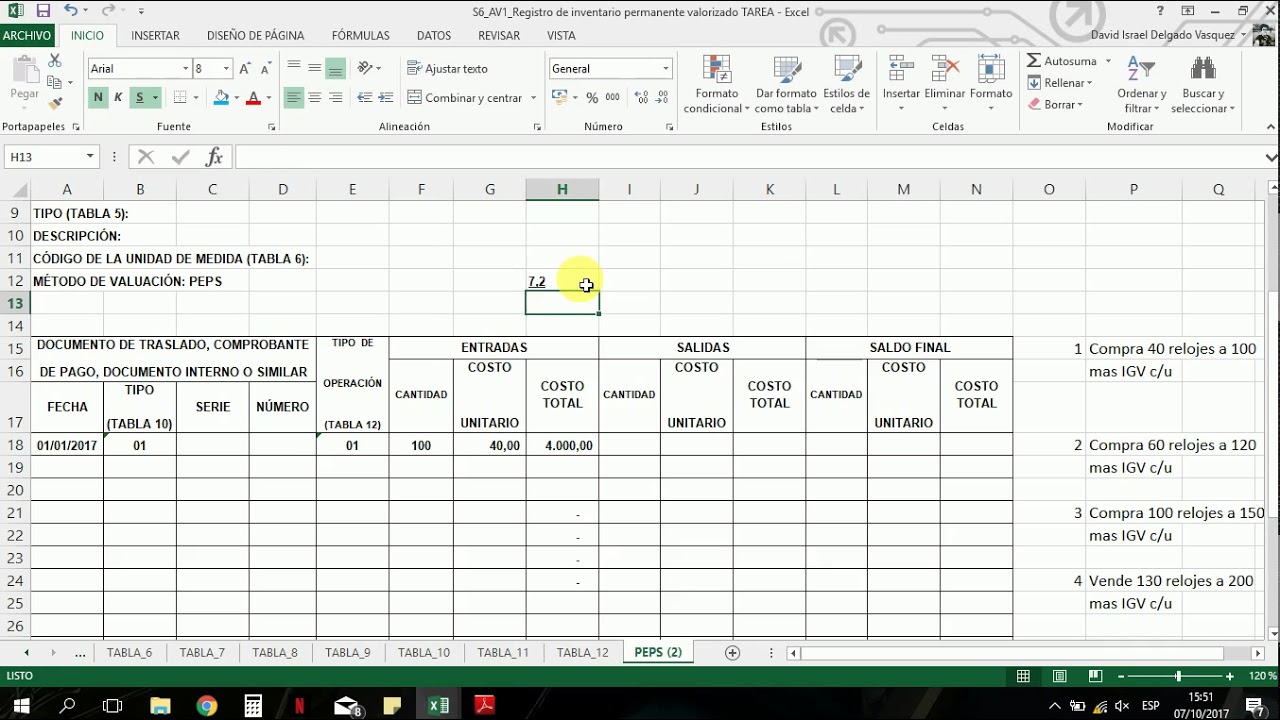This screenshot has height=720, width=1280.
Task: Save the workbook using the floppy icon
Action: (x=43, y=11)
